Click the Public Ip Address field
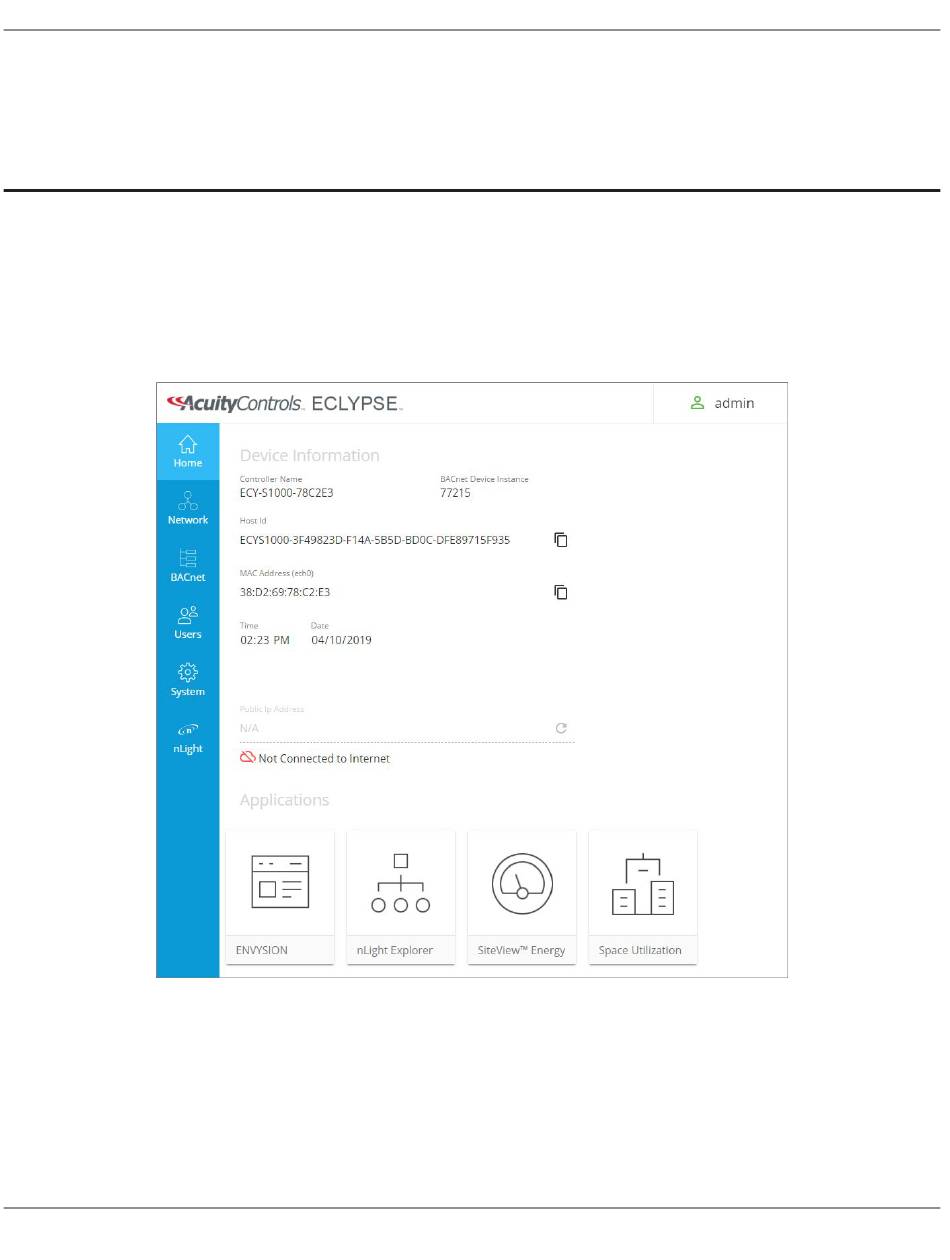This screenshot has height=1260, width=950. (x=407, y=728)
